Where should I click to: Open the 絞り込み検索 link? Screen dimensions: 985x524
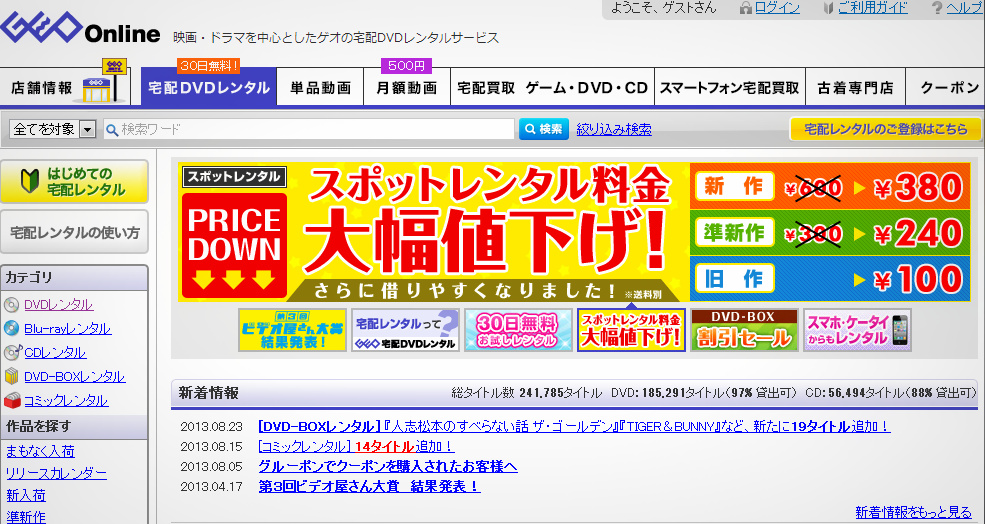click(614, 129)
